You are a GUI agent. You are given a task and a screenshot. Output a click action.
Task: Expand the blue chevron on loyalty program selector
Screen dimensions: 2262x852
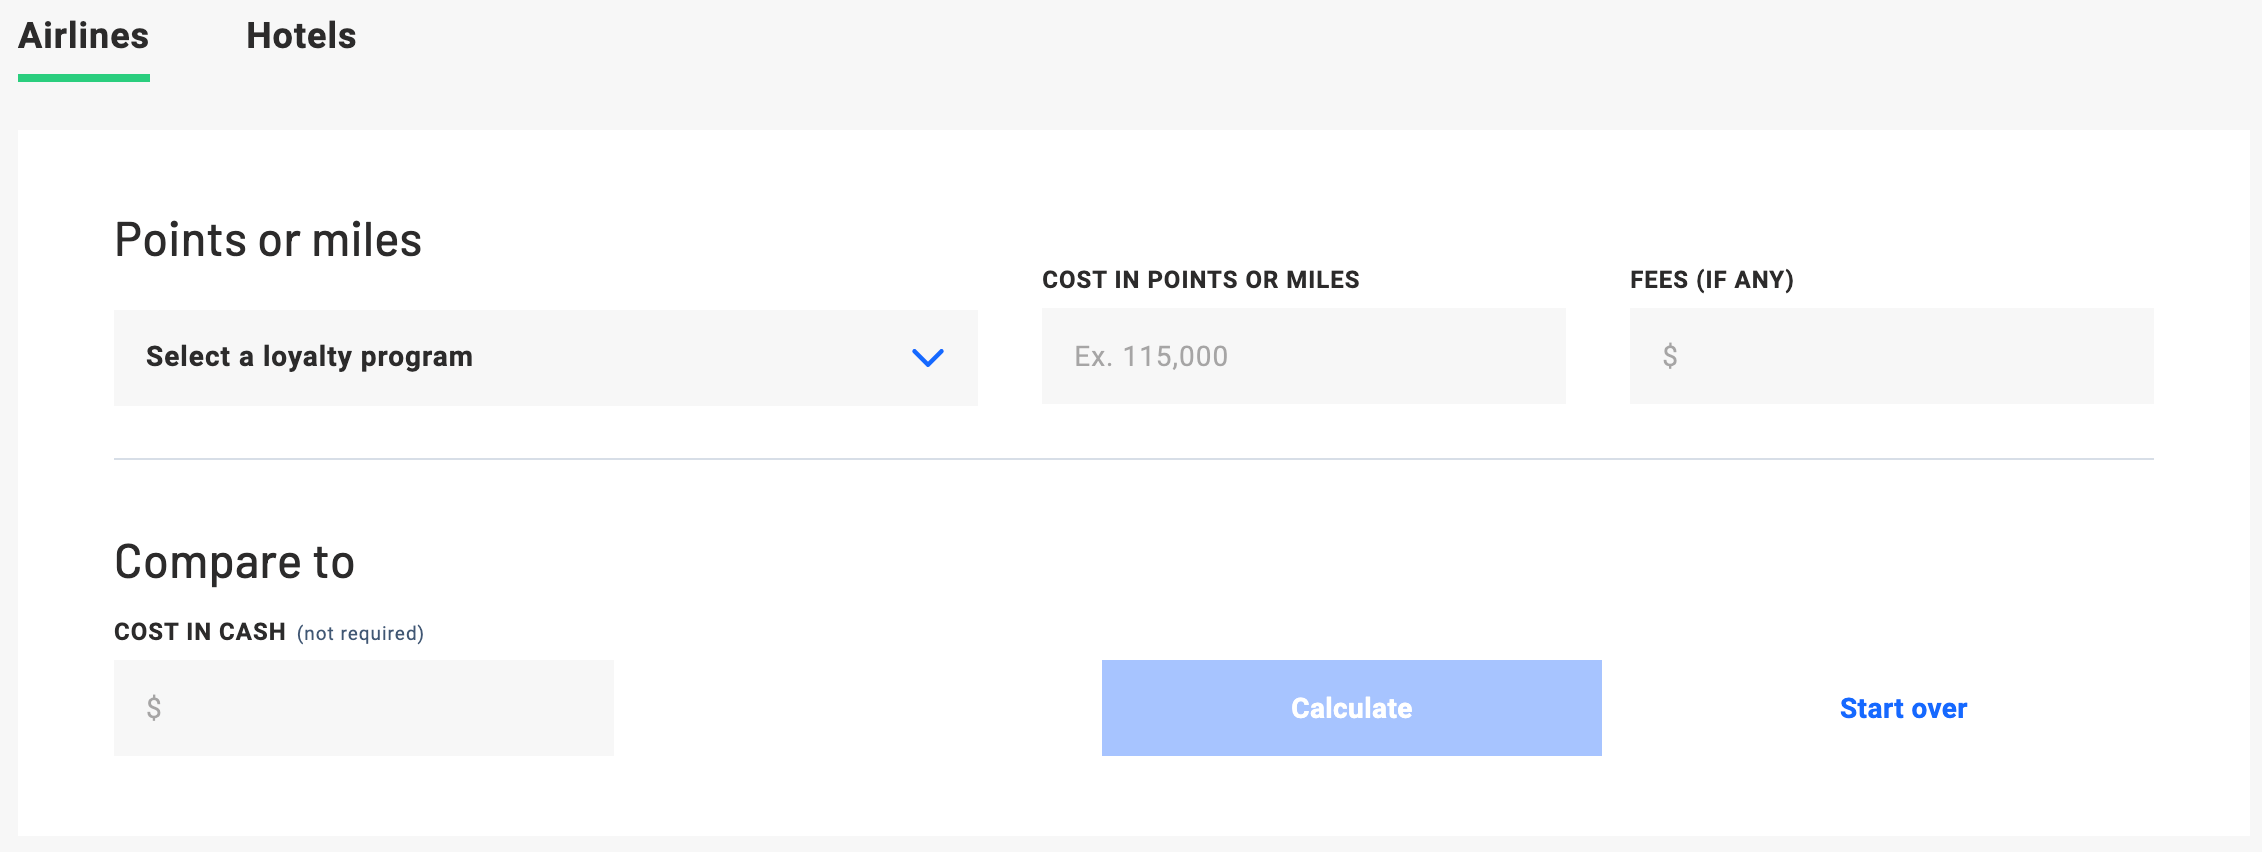926,357
